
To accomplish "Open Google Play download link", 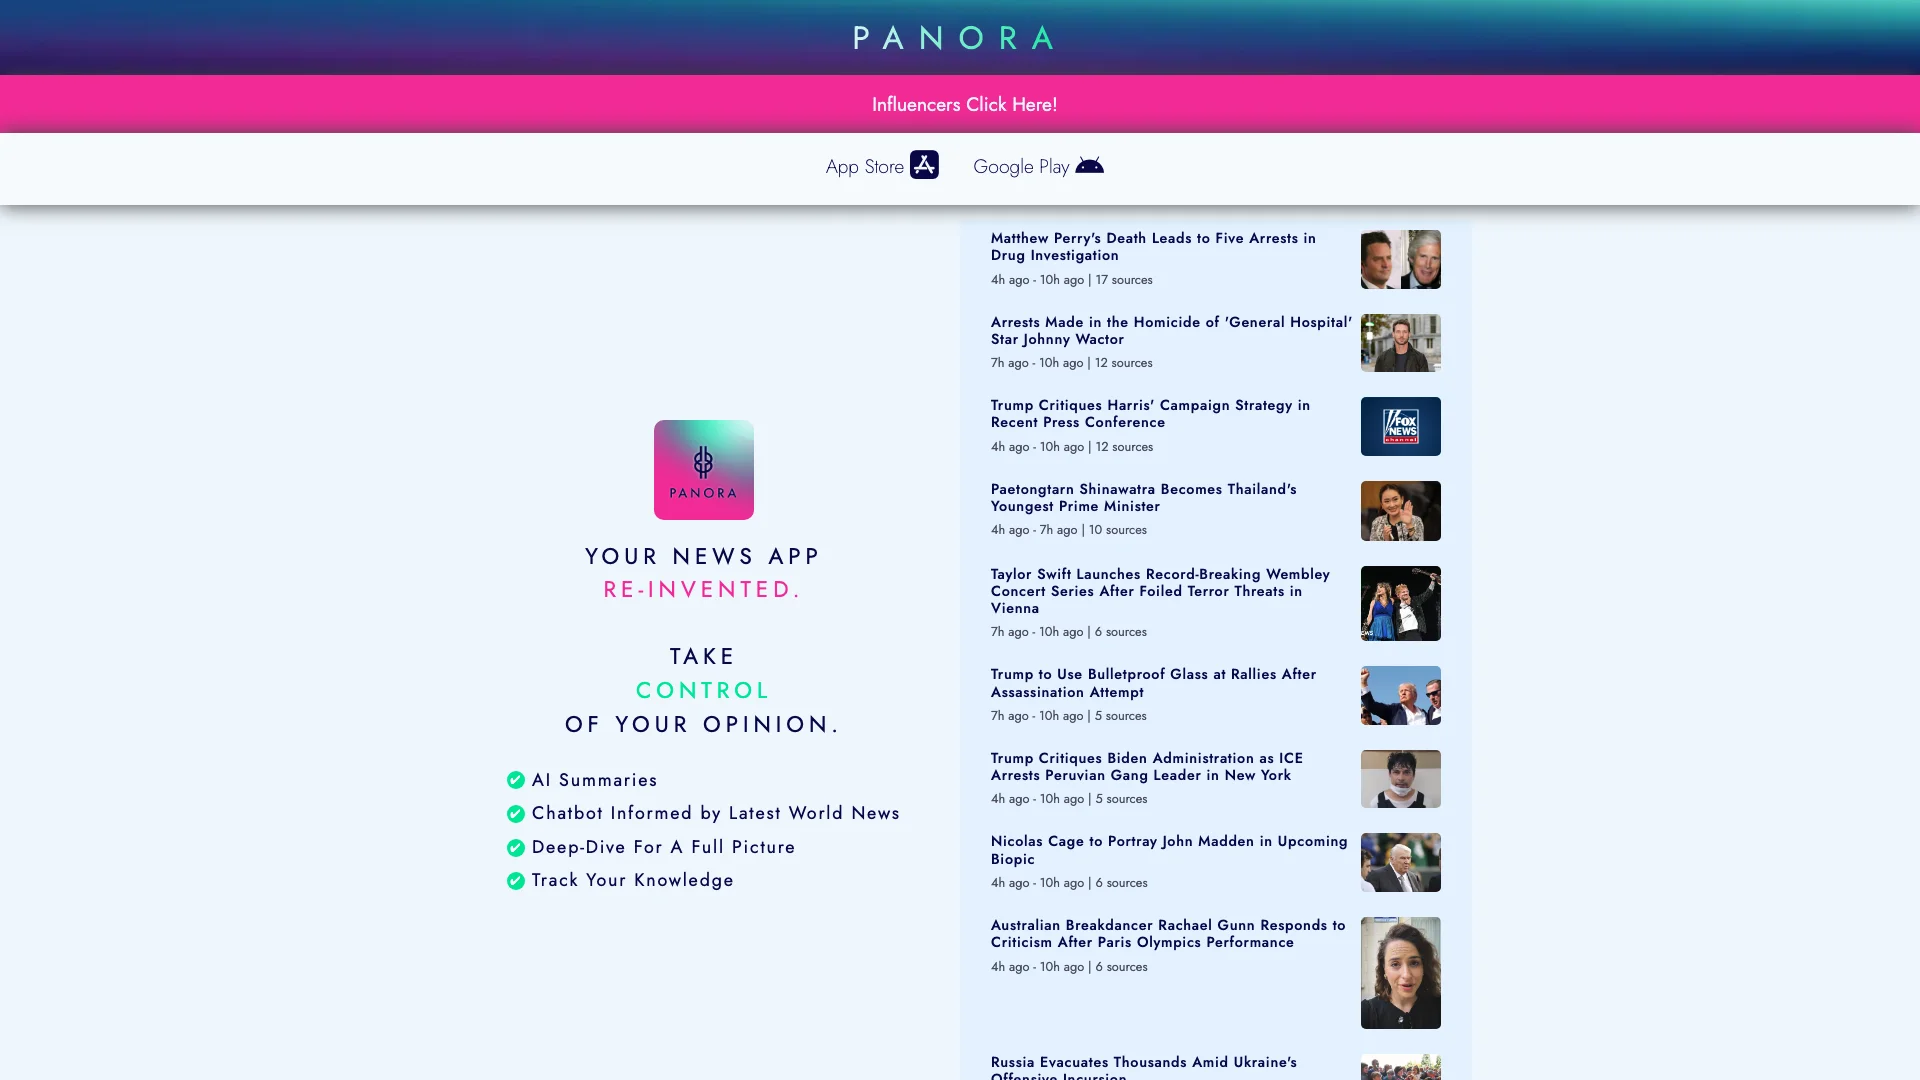I will pos(1039,165).
